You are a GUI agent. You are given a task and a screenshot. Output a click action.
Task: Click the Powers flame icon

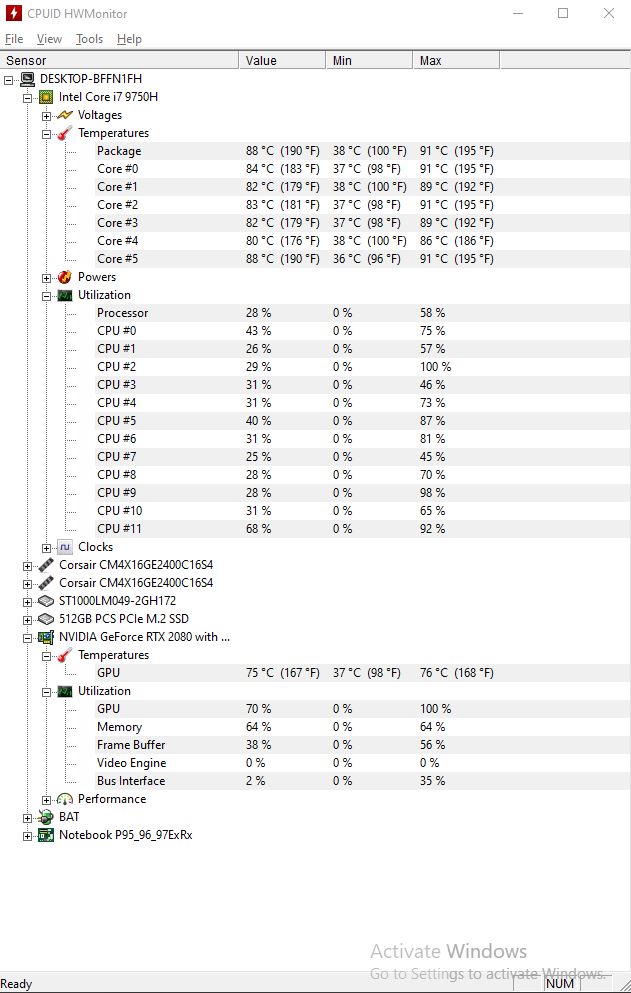point(65,277)
